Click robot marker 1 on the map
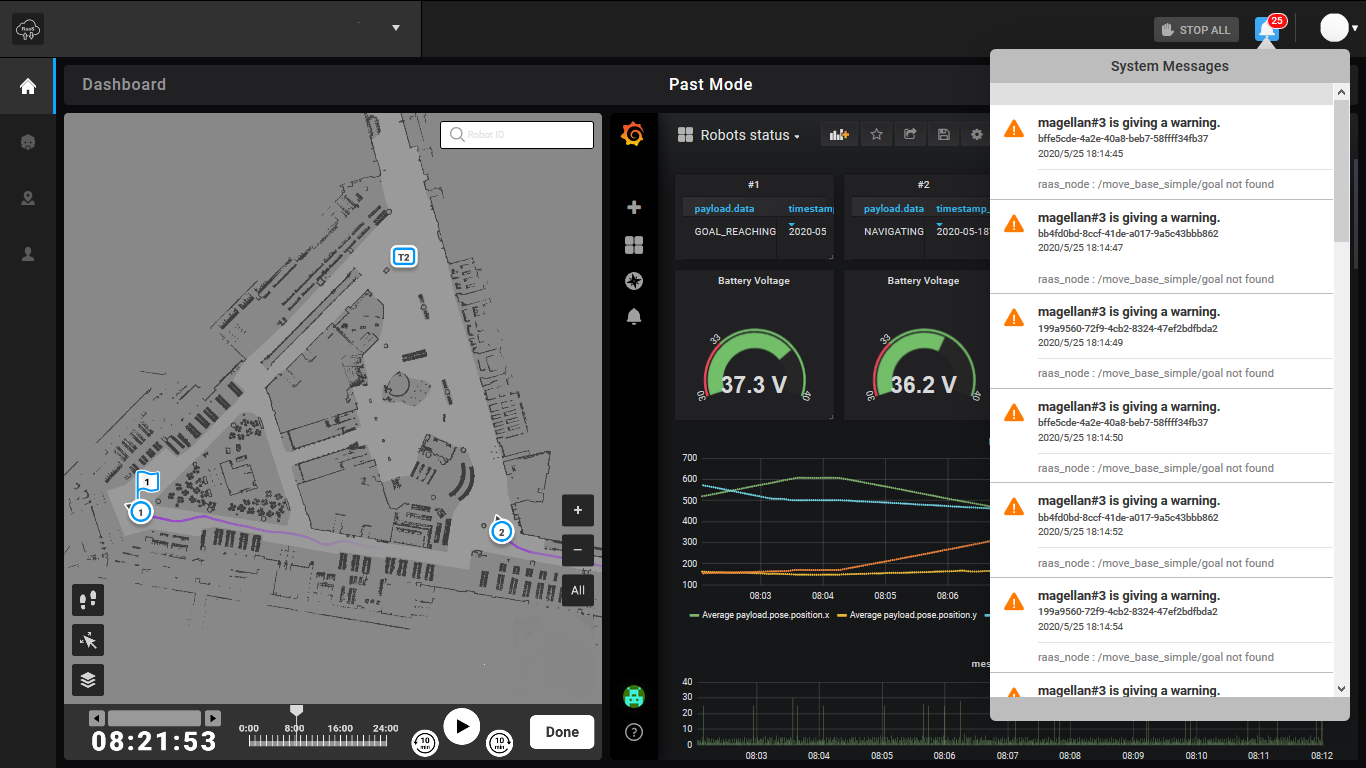1366x768 pixels. click(x=141, y=512)
